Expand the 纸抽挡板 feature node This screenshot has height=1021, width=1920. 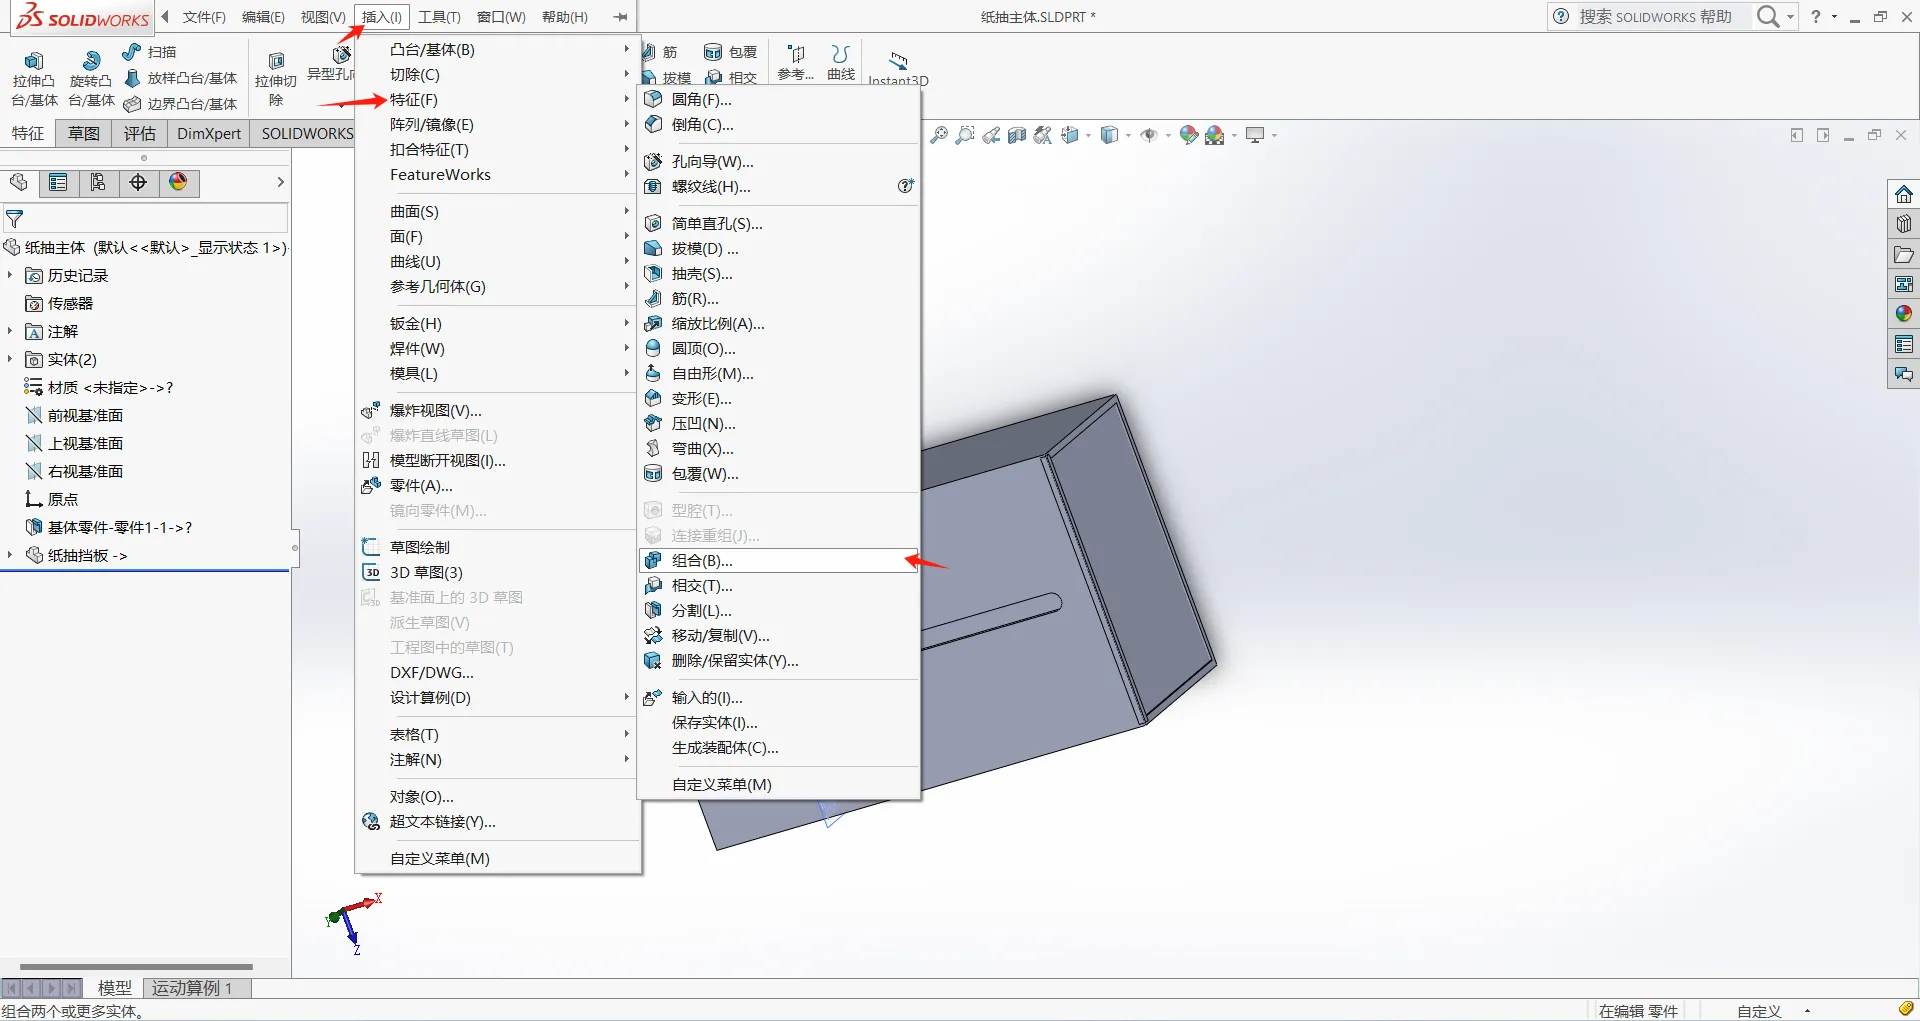tap(10, 556)
